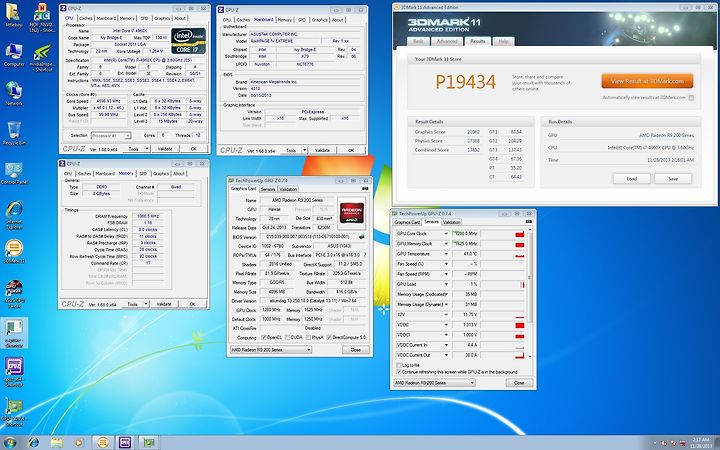Switch to 3DMark 11 via taskbar button

[x=103, y=443]
